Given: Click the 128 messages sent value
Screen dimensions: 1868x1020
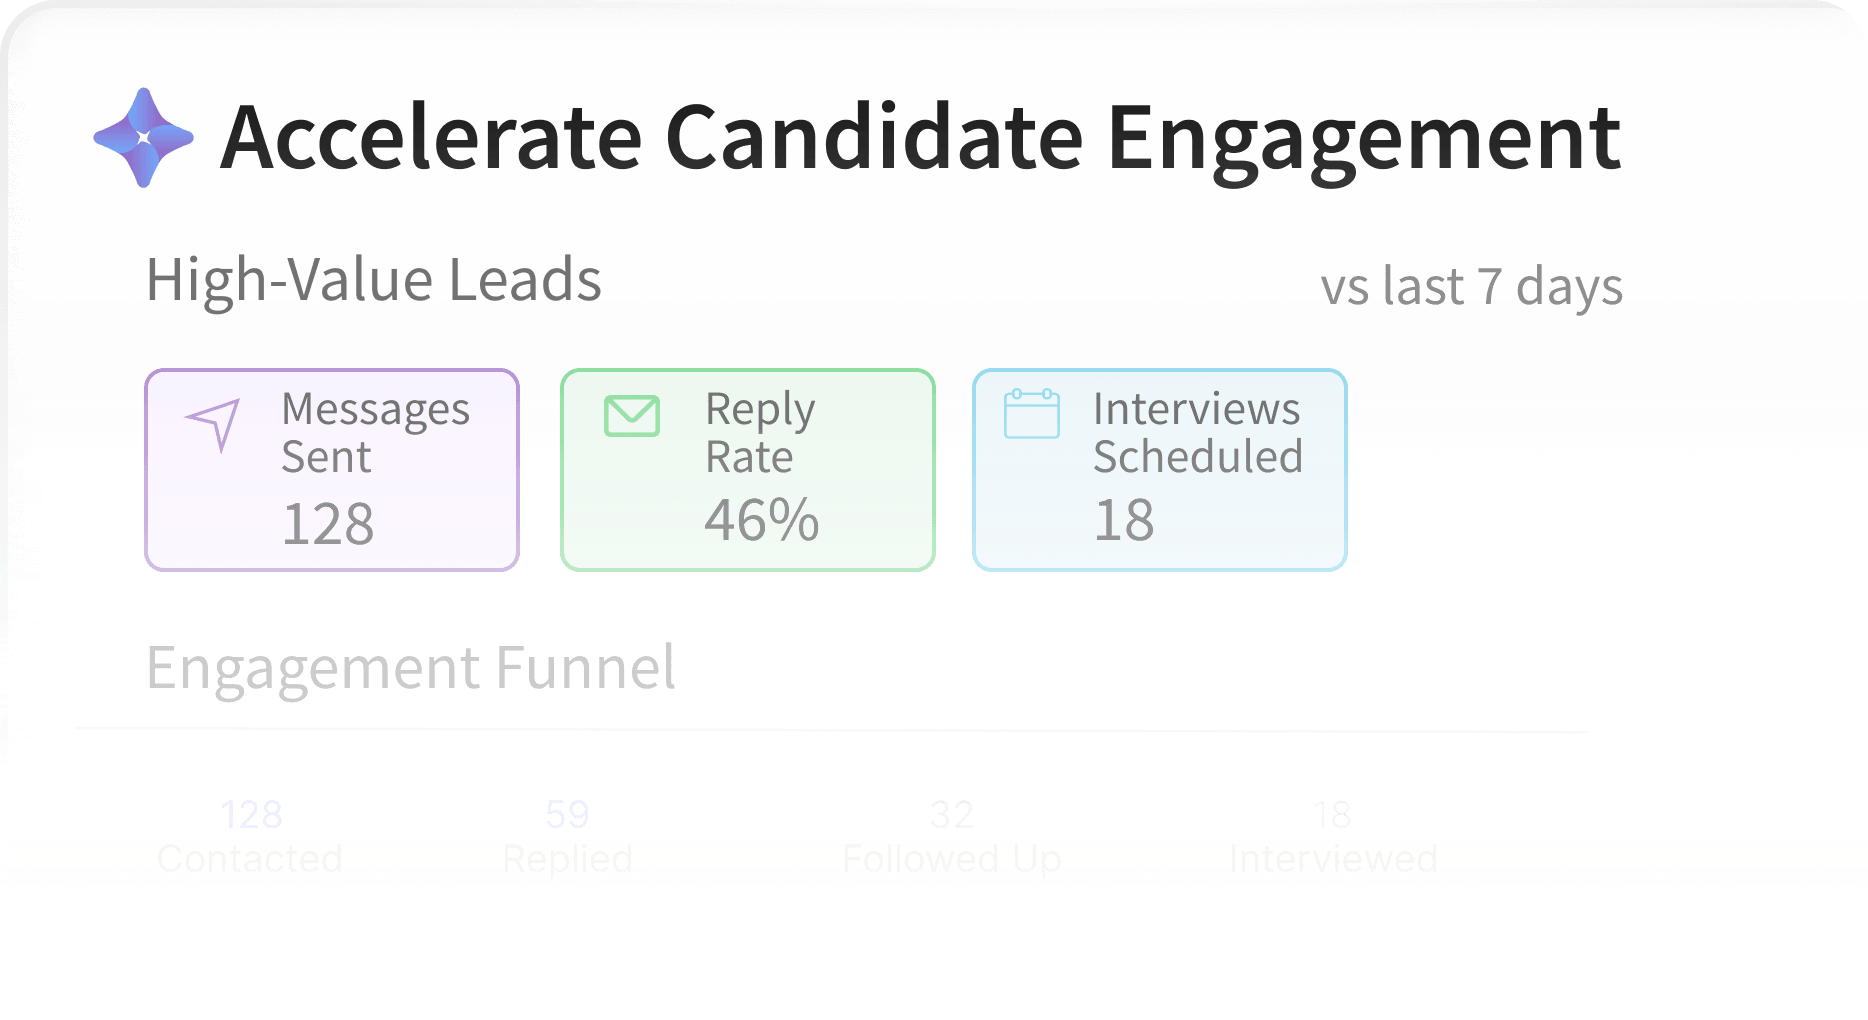Looking at the screenshot, I should pyautogui.click(x=328, y=524).
